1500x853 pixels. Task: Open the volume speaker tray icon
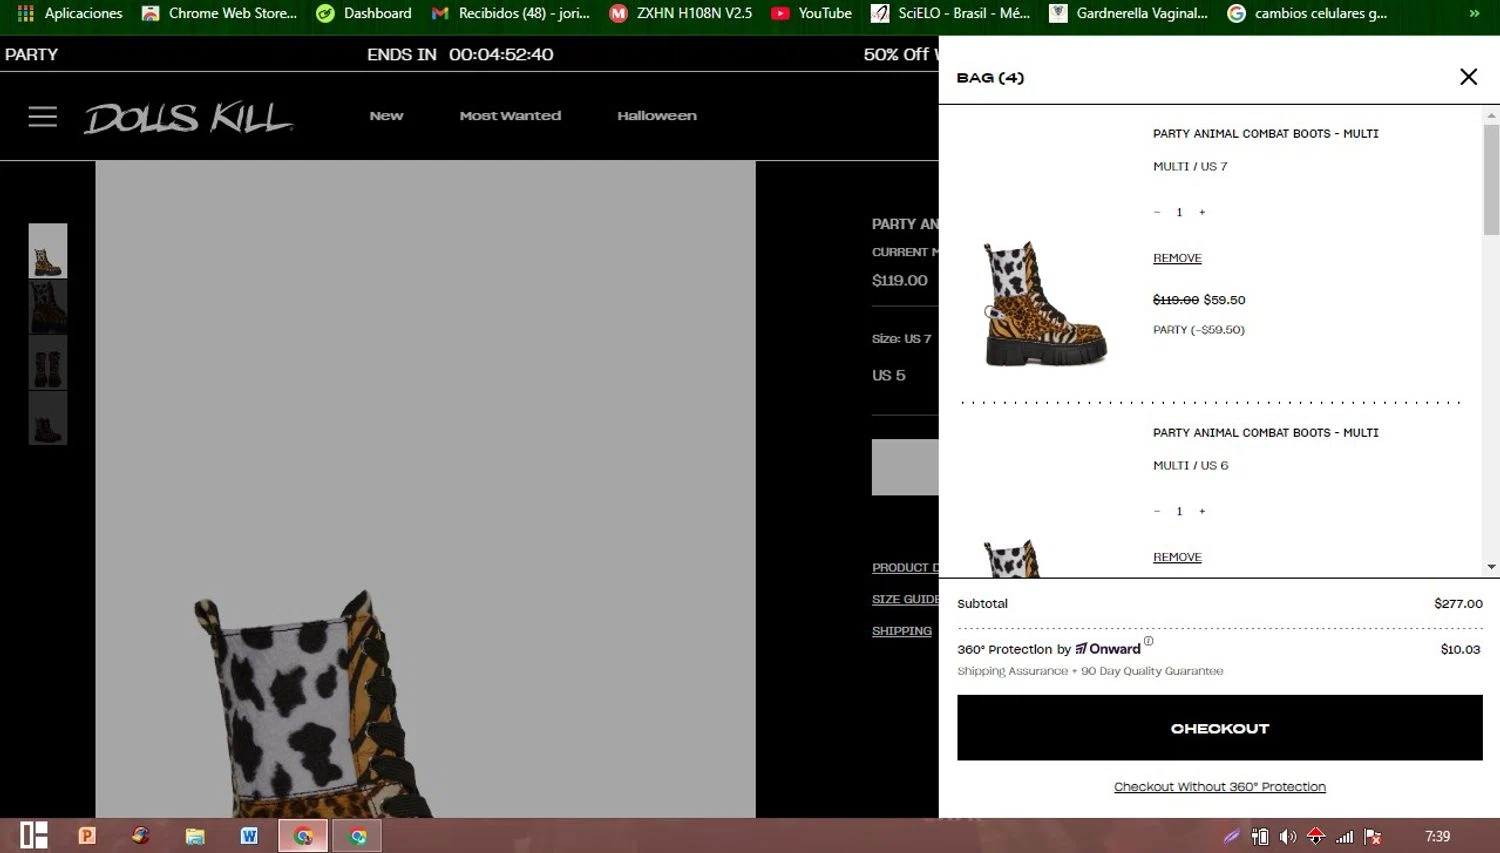pyautogui.click(x=1288, y=837)
